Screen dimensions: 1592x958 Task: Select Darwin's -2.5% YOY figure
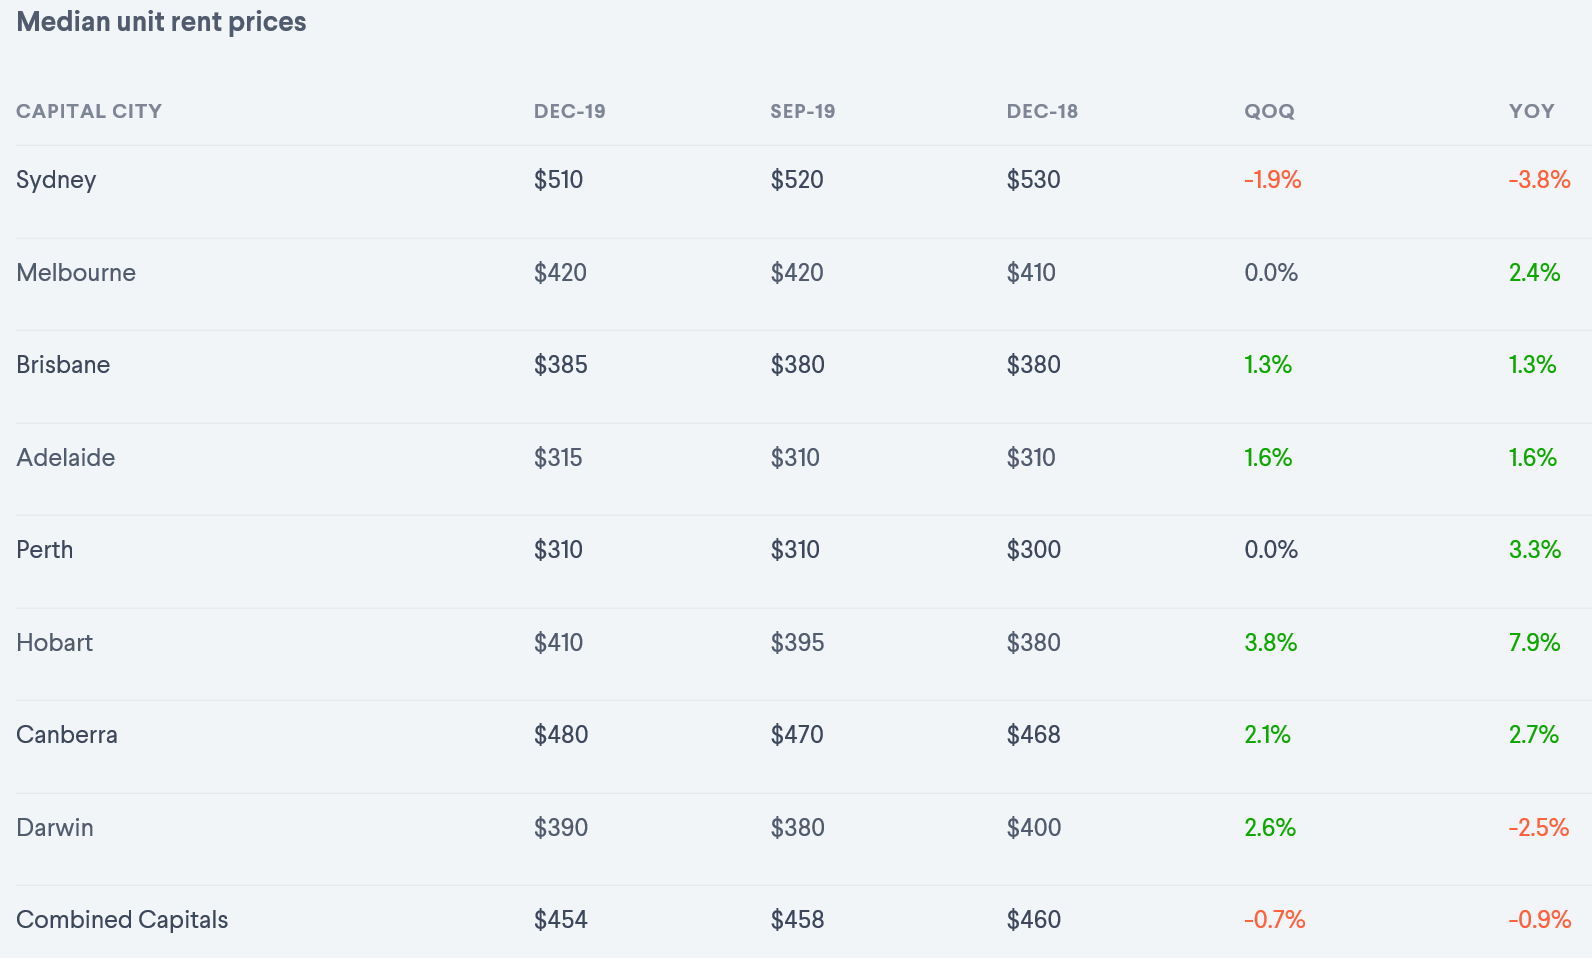click(1538, 828)
